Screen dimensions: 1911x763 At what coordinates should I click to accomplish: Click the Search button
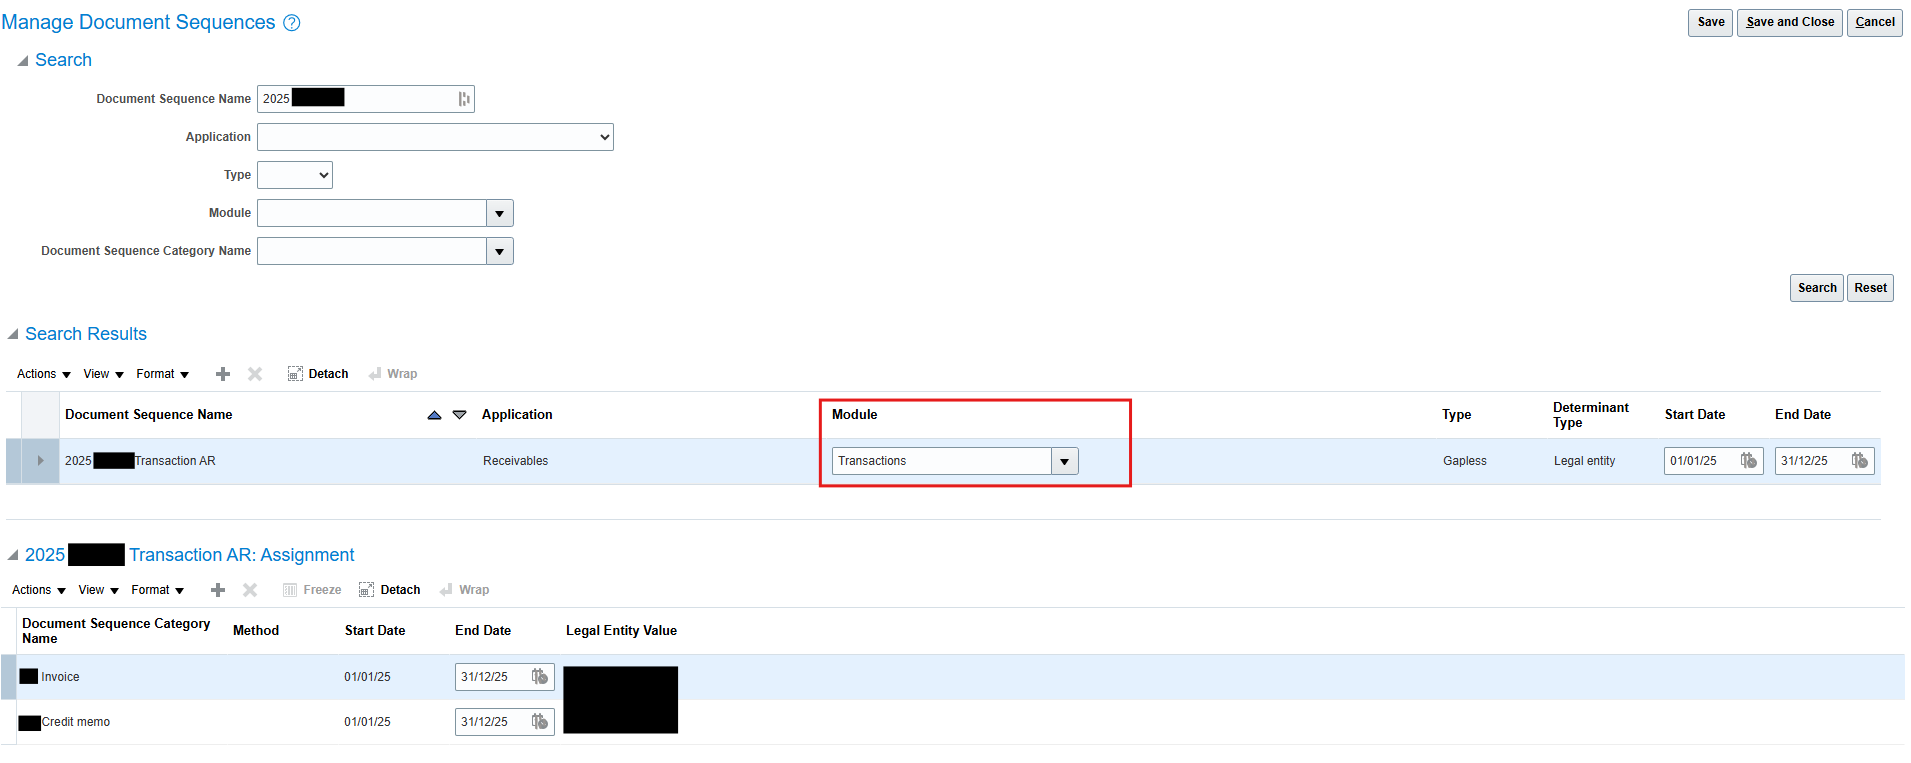1817,288
